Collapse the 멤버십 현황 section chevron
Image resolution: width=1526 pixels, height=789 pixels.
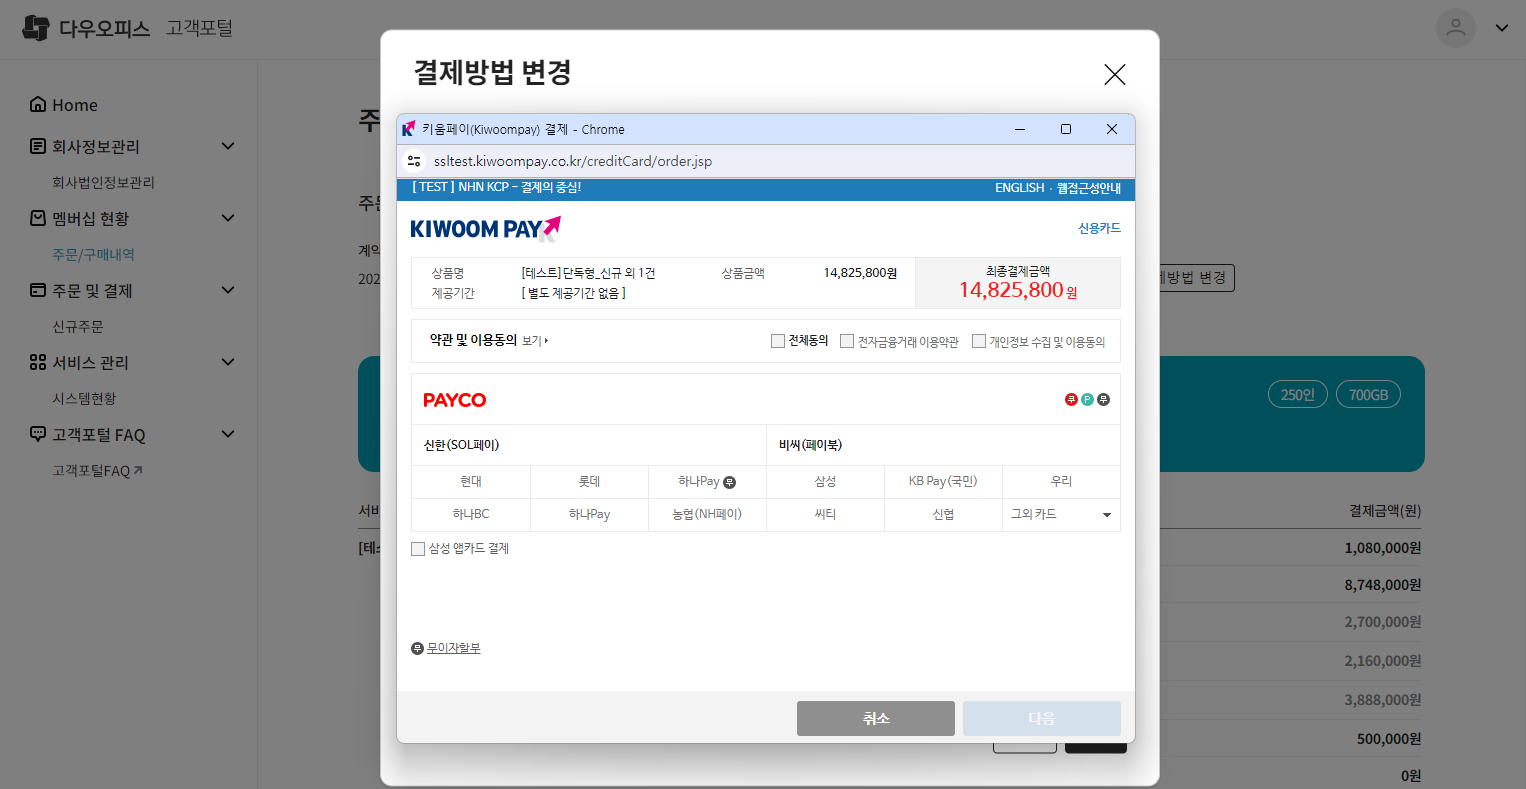228,219
